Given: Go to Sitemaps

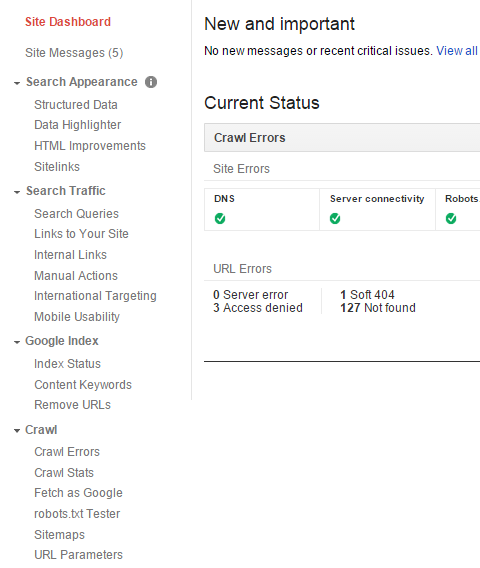Looking at the screenshot, I should coord(59,535).
